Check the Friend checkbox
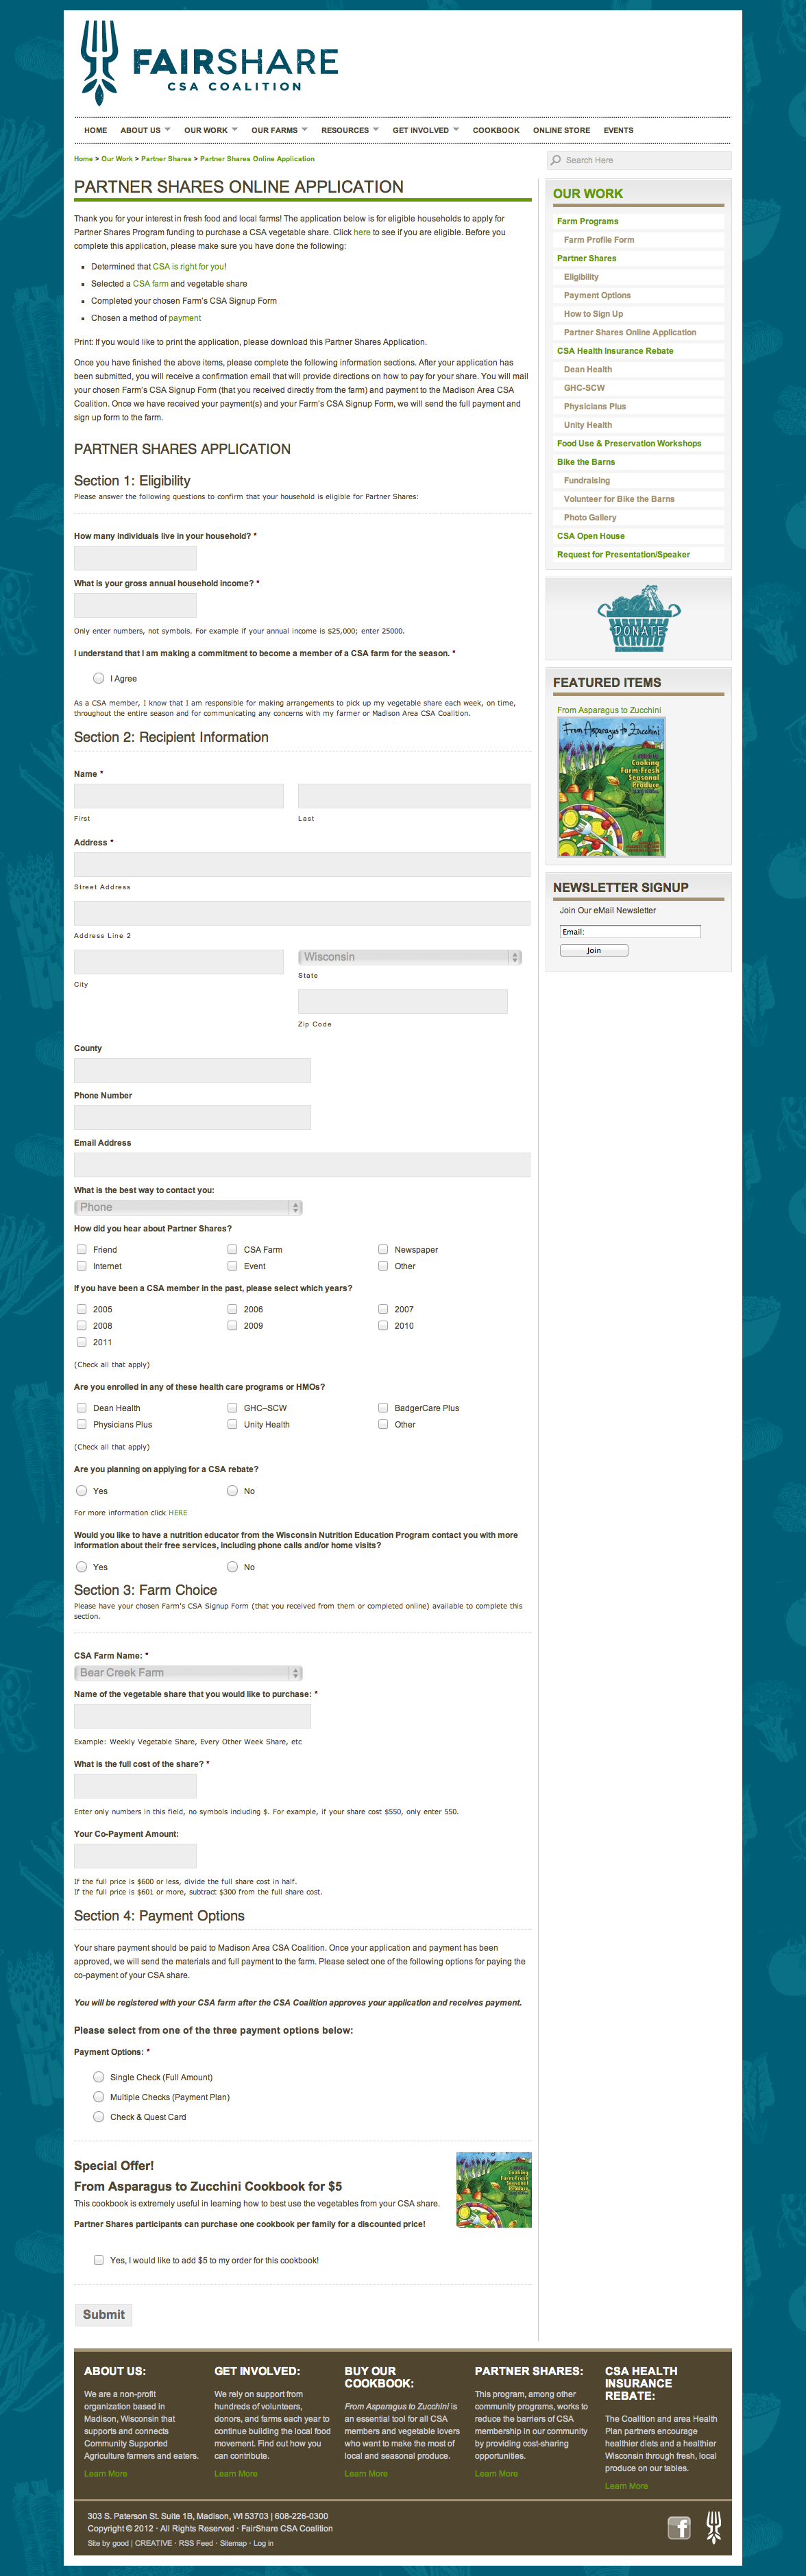Image resolution: width=806 pixels, height=2576 pixels. click(x=82, y=1249)
